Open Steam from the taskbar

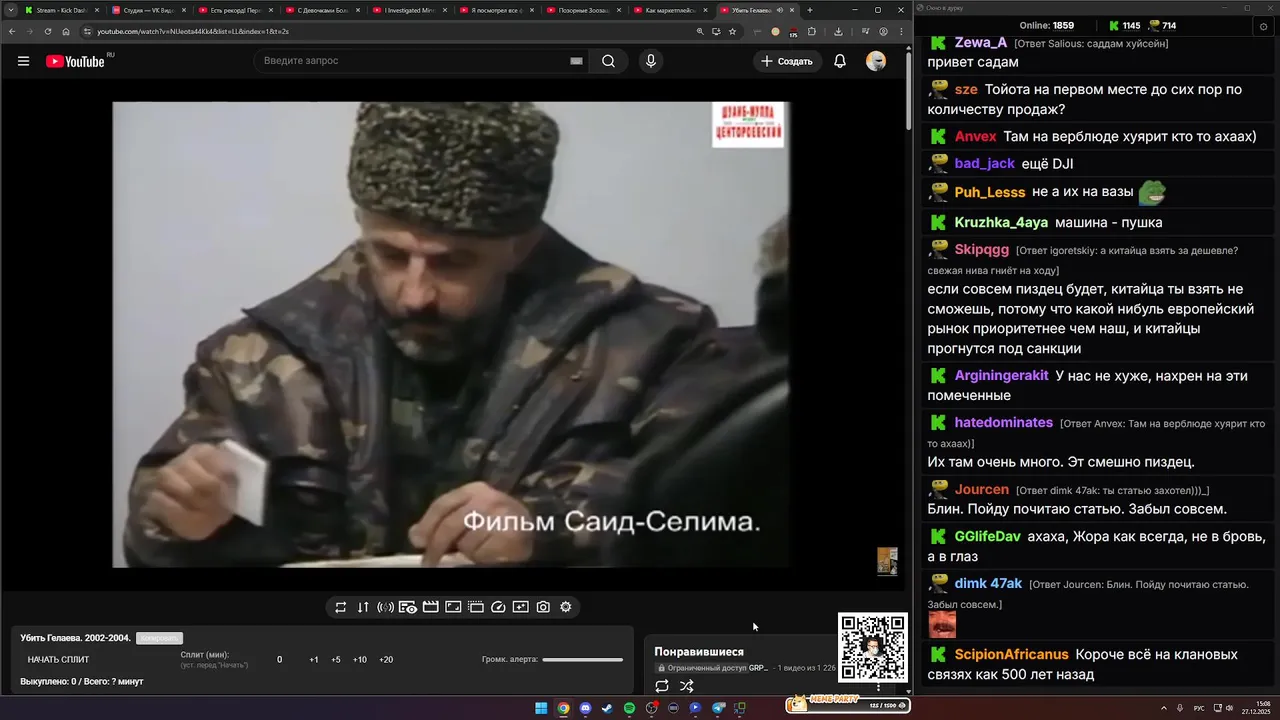tap(607, 708)
